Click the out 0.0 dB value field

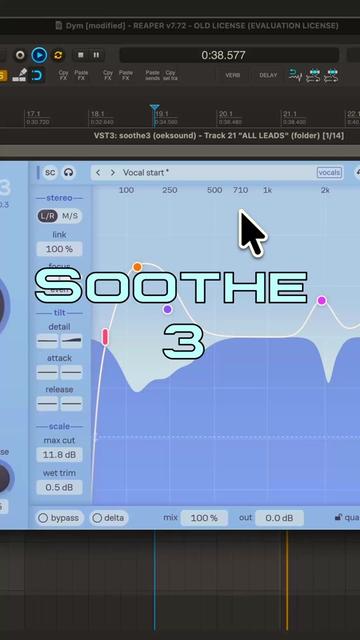[x=279, y=518]
